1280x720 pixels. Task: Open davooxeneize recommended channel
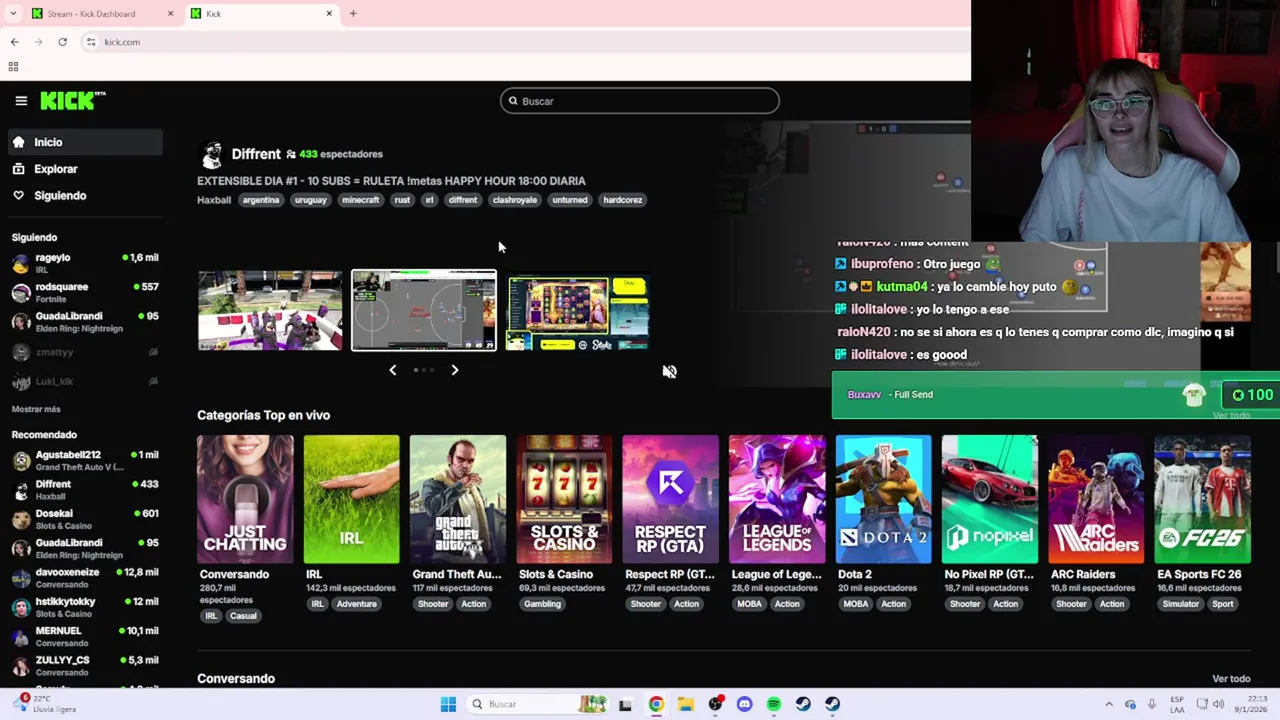[85, 578]
